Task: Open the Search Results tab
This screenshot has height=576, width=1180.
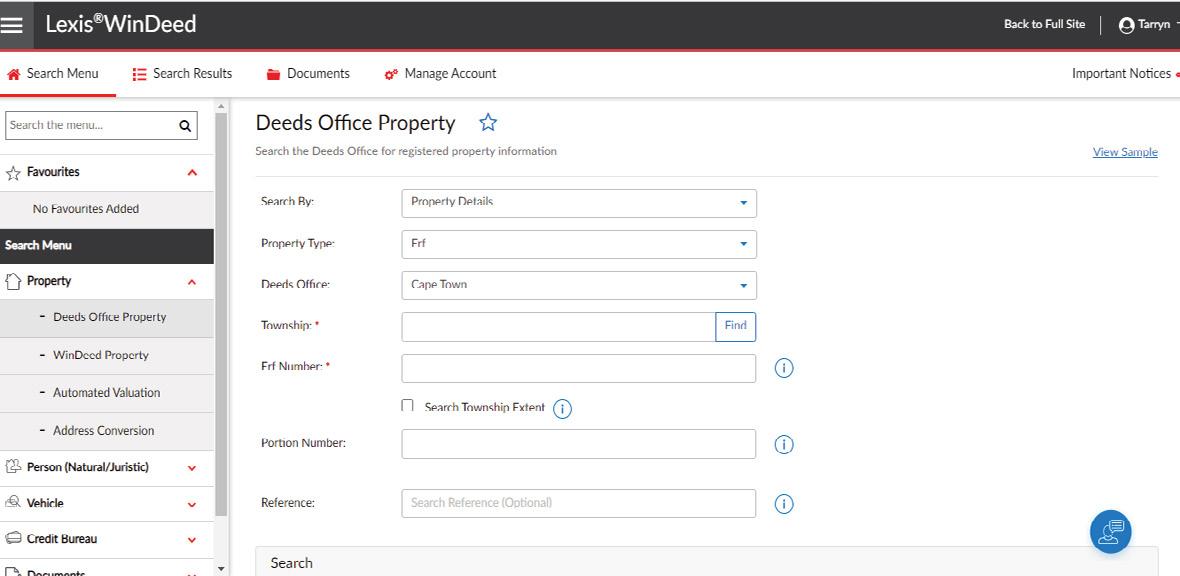Action: [x=182, y=74]
